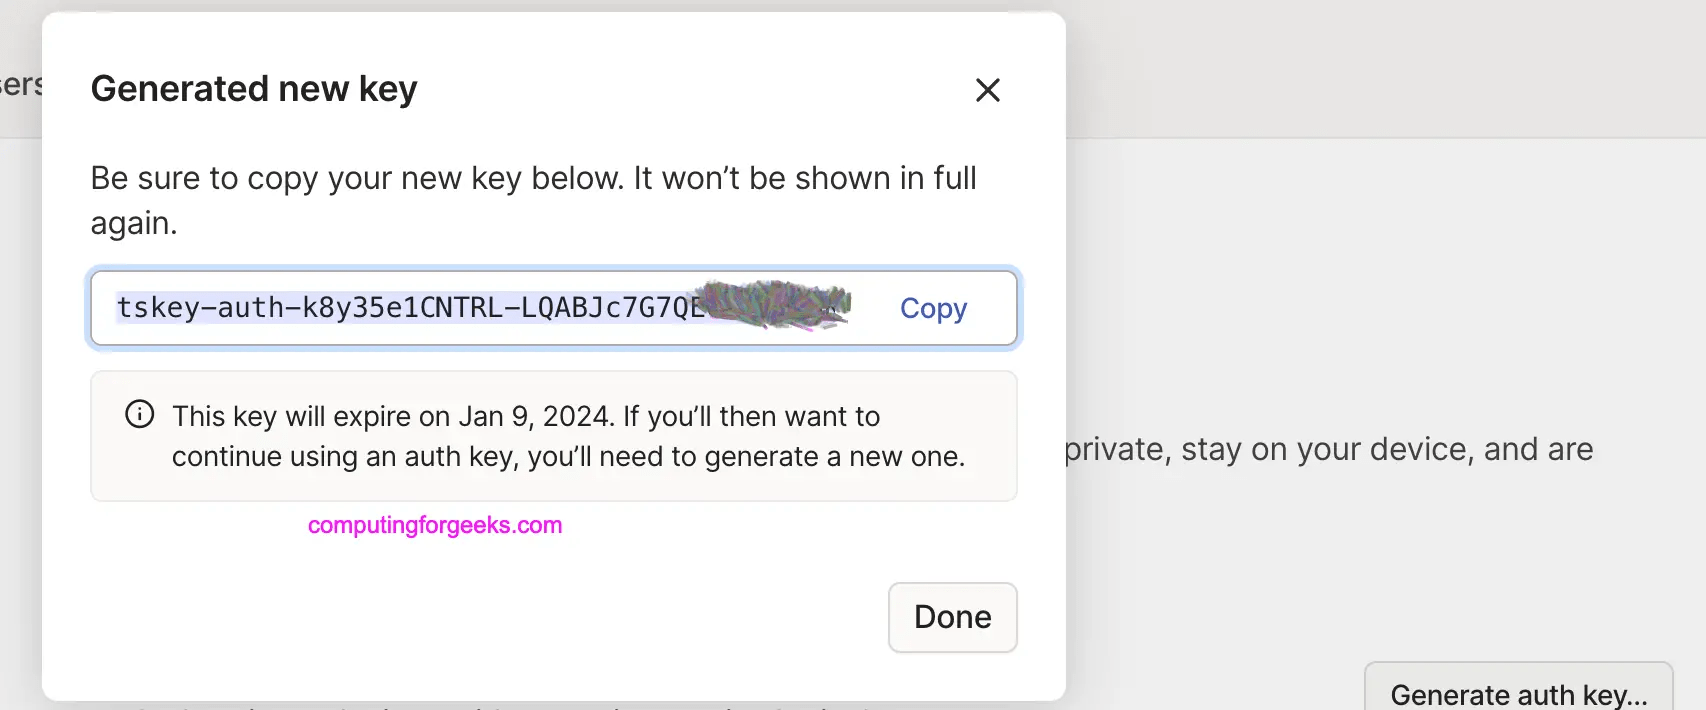Click the computingforgeeks.com watermark text
1706x710 pixels.
click(x=435, y=525)
